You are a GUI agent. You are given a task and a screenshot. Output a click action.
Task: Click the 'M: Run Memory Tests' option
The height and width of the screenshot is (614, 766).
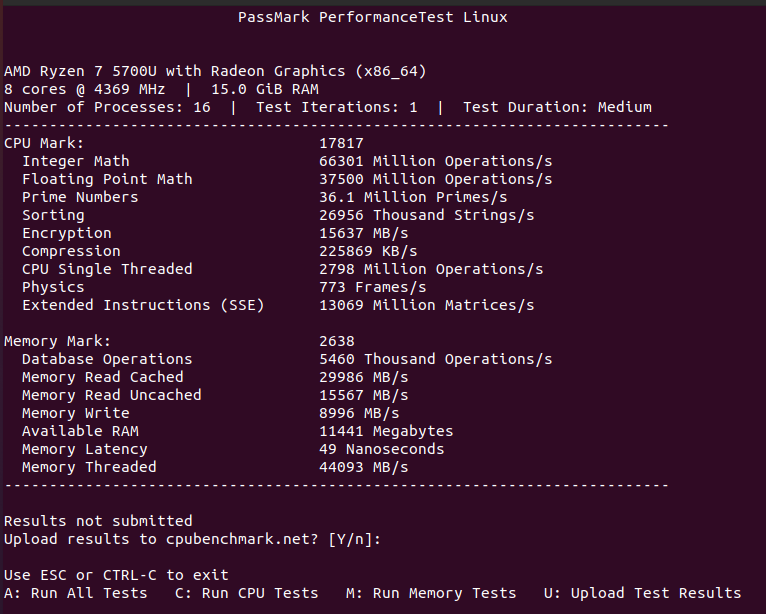(431, 593)
